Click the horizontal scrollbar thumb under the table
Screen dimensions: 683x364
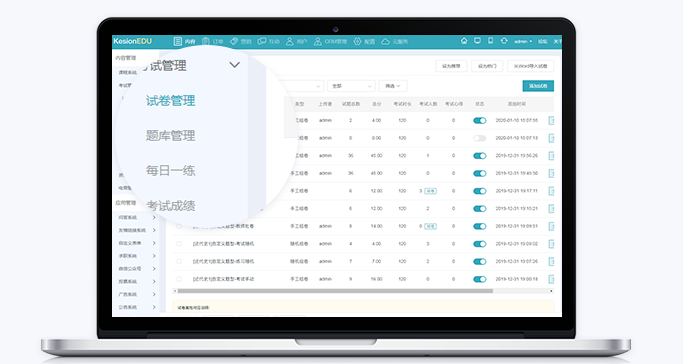(x=335, y=291)
